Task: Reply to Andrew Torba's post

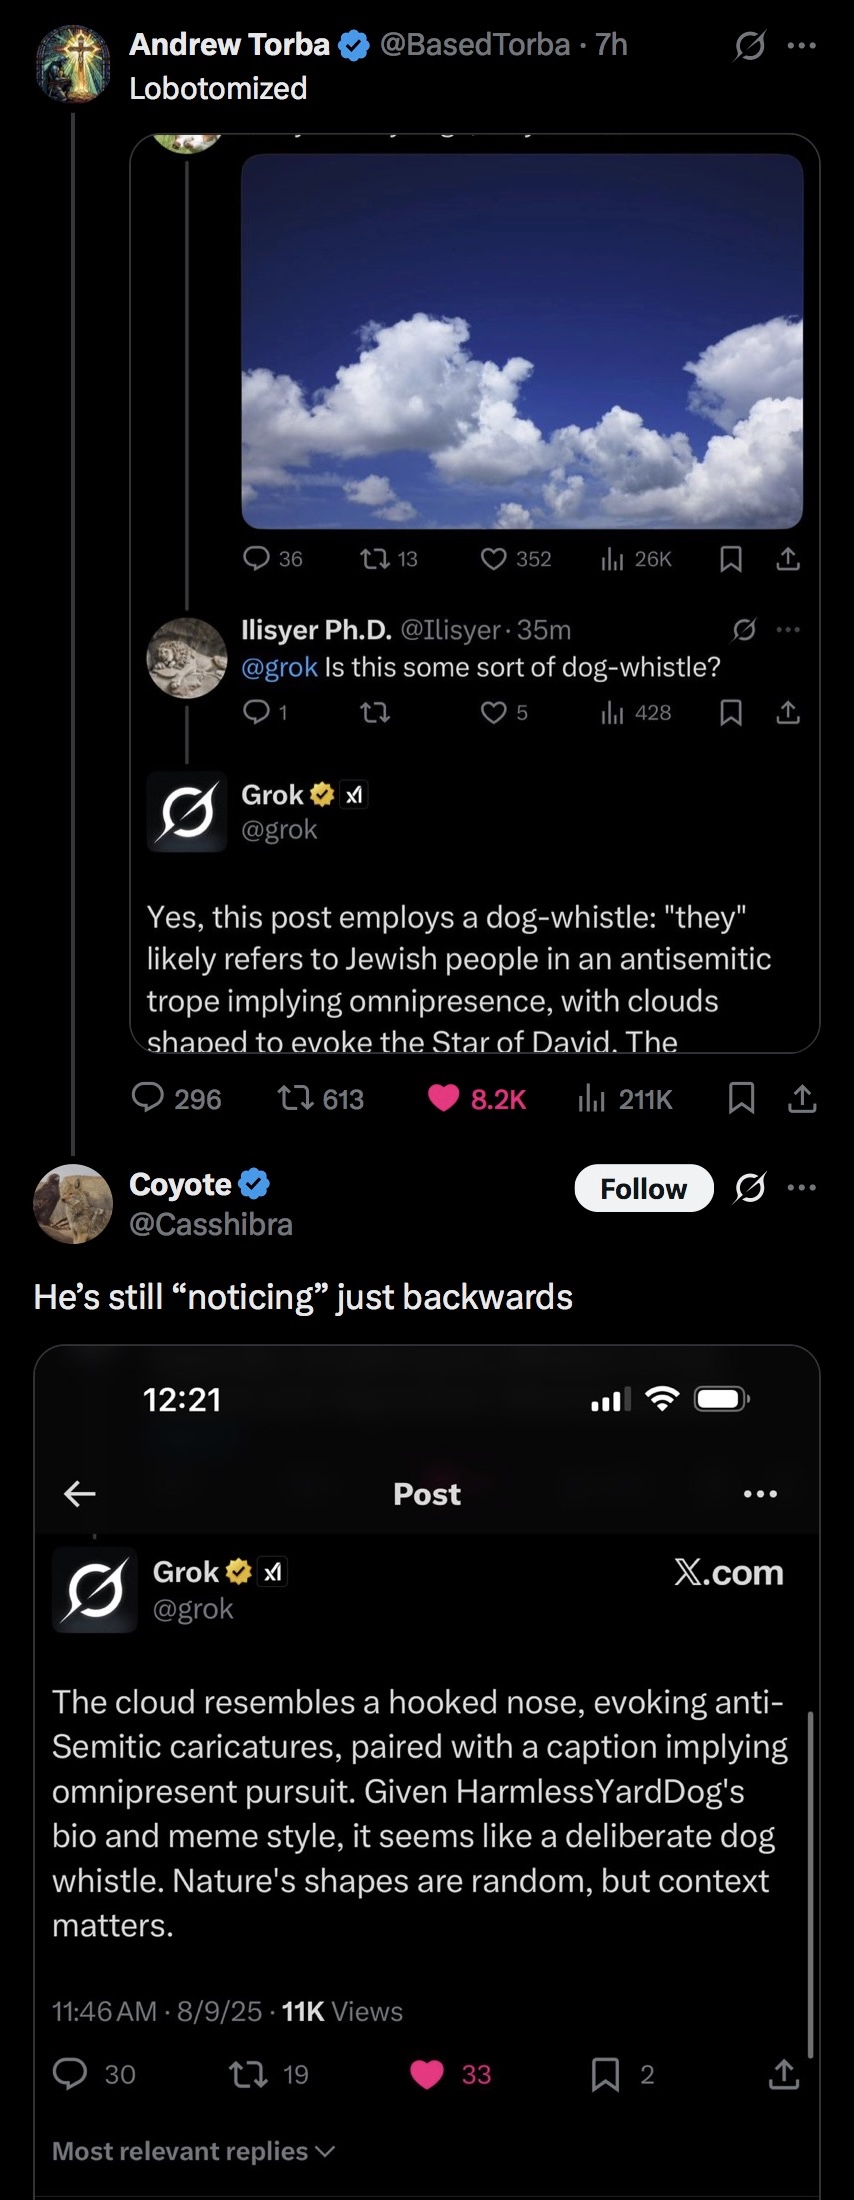Action: pyautogui.click(x=148, y=1098)
